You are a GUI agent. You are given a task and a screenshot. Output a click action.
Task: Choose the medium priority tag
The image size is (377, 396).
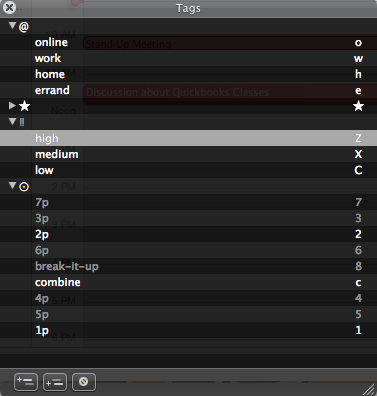(57, 154)
